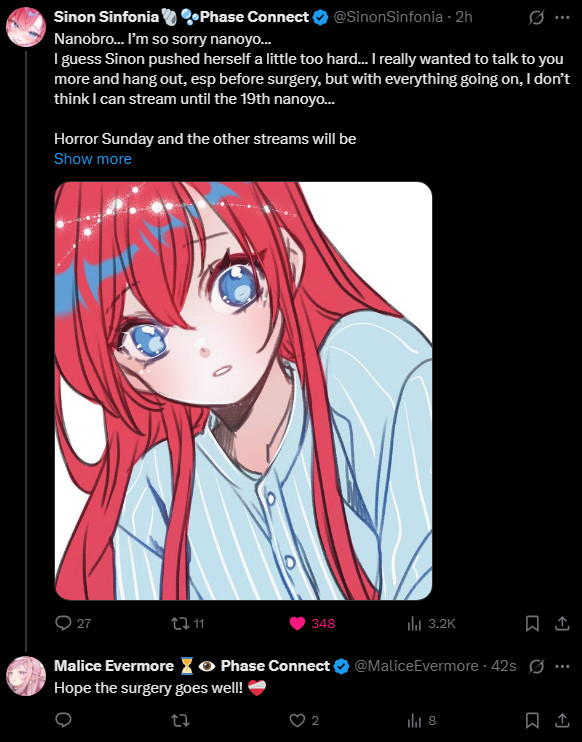Open the red-haired anime girl image
The image size is (582, 742).
tap(243, 391)
